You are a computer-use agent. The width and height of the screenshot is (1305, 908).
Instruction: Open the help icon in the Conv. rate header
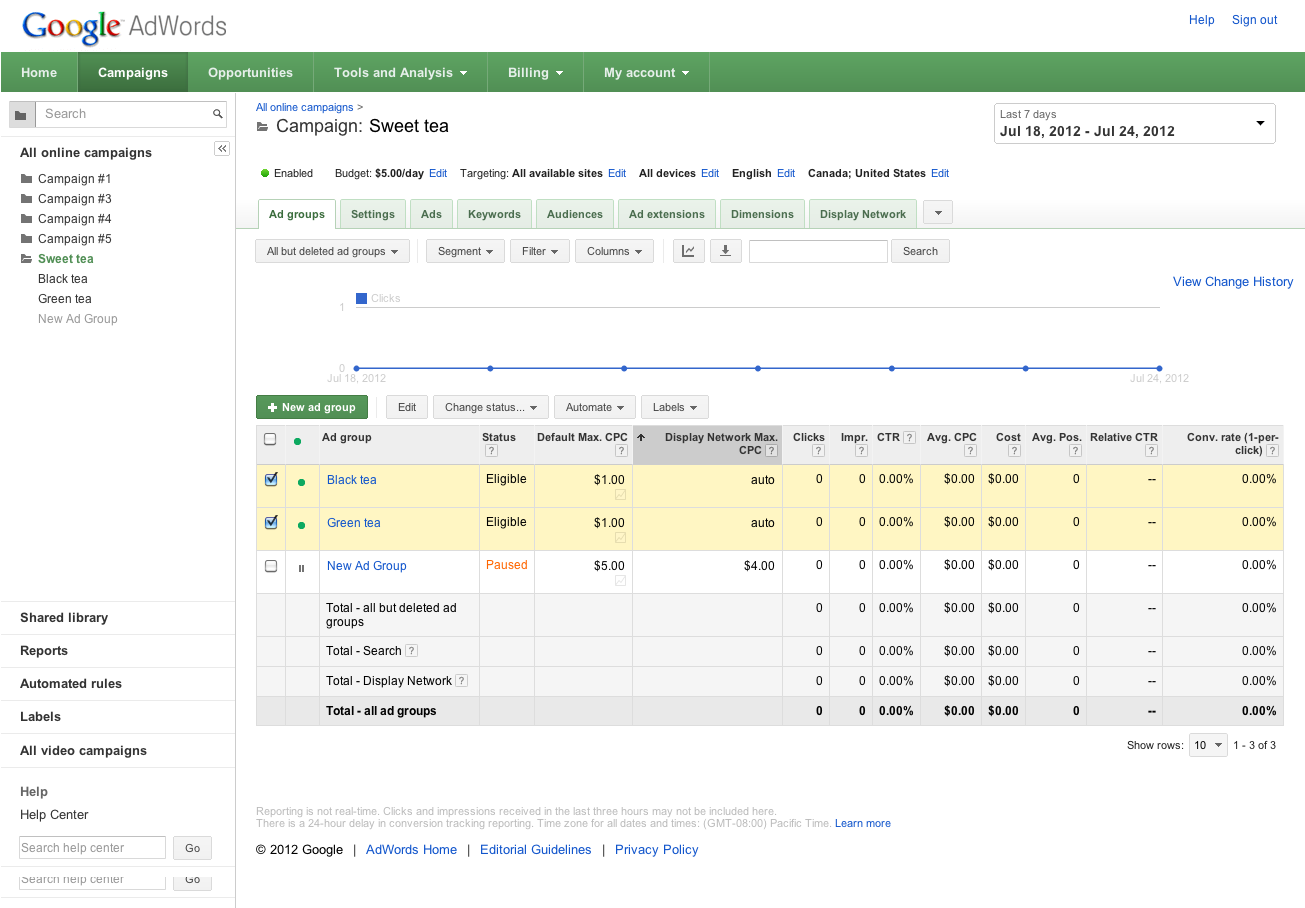(1272, 451)
